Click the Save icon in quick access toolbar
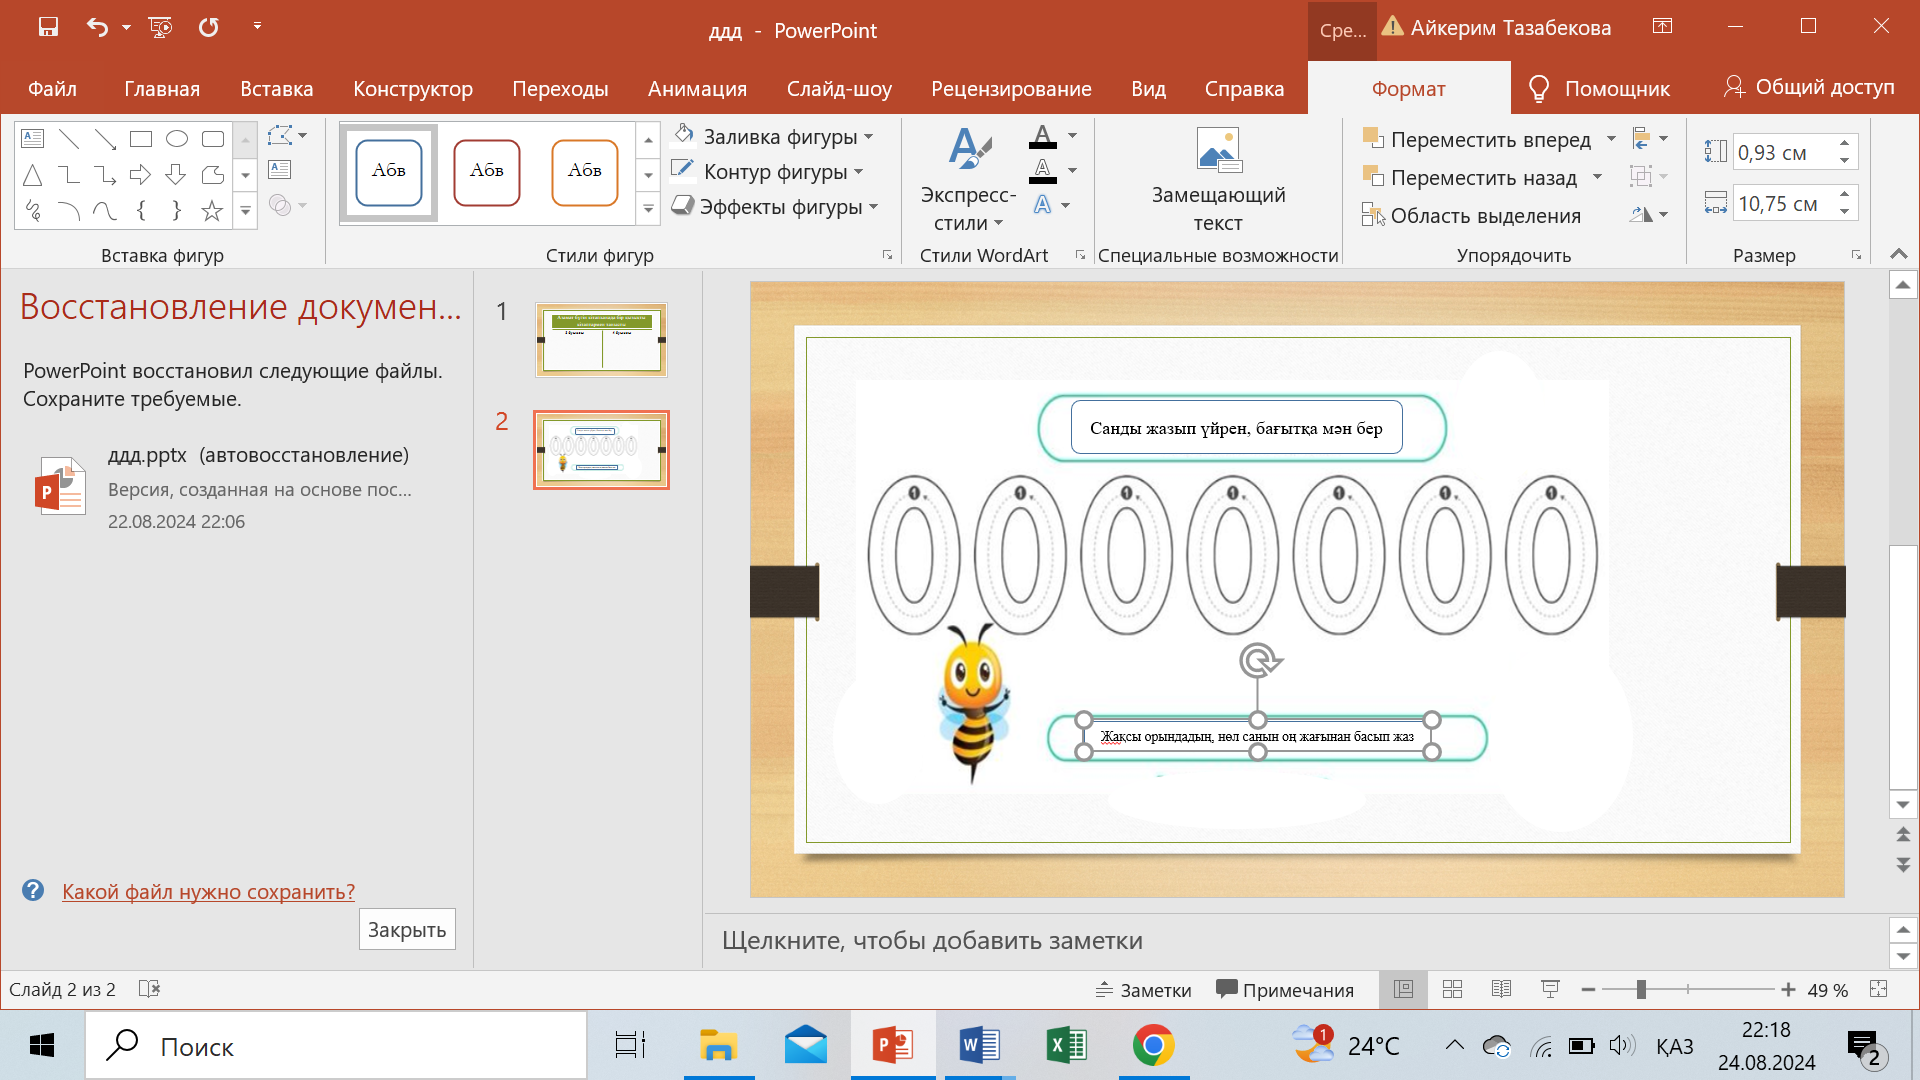The image size is (1920, 1080). (48, 27)
